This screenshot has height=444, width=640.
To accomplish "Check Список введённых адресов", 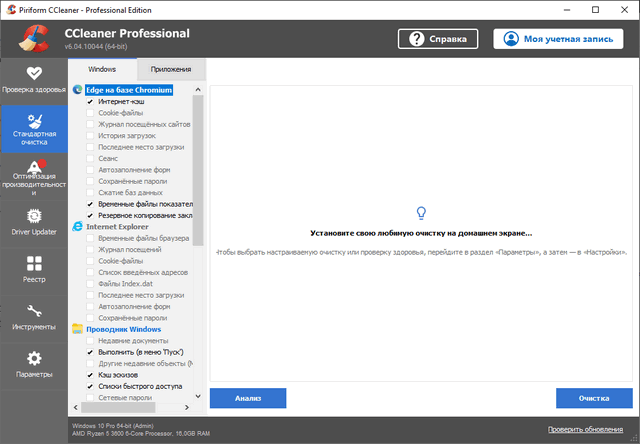I will tap(90, 272).
